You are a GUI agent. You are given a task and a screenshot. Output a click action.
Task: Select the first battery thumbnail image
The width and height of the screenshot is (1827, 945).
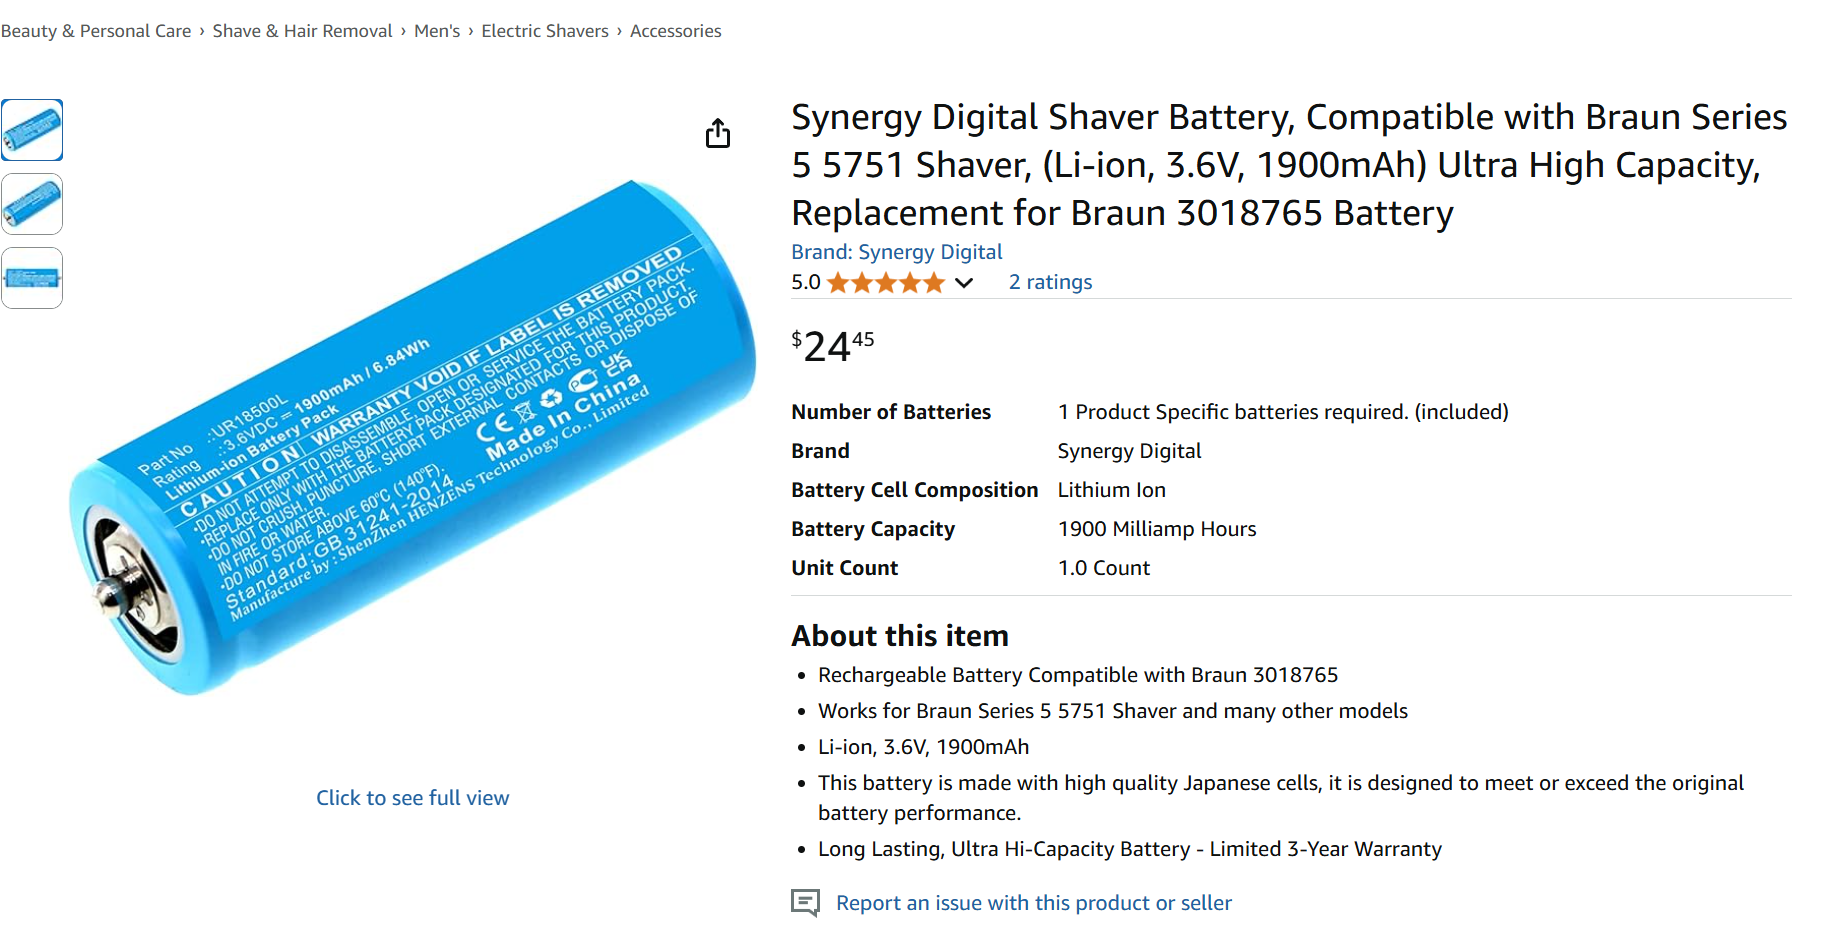(32, 130)
